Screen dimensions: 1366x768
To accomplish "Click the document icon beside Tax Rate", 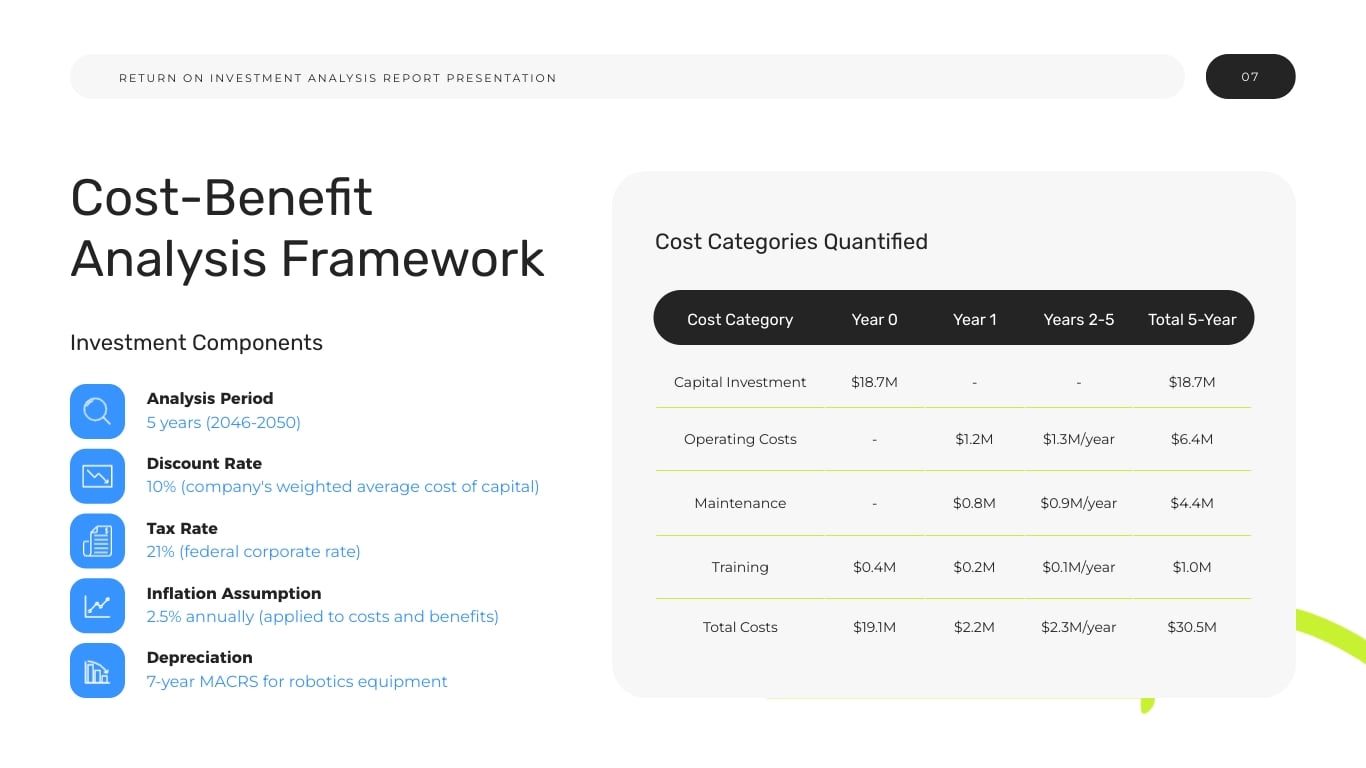I will tap(97, 541).
